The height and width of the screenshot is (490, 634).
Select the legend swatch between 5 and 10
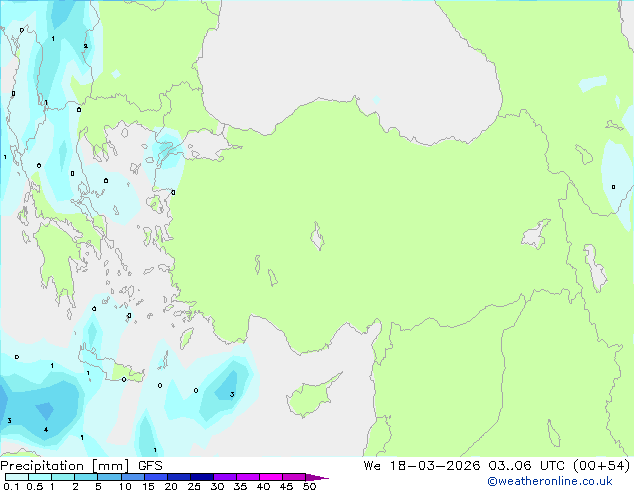(x=109, y=477)
